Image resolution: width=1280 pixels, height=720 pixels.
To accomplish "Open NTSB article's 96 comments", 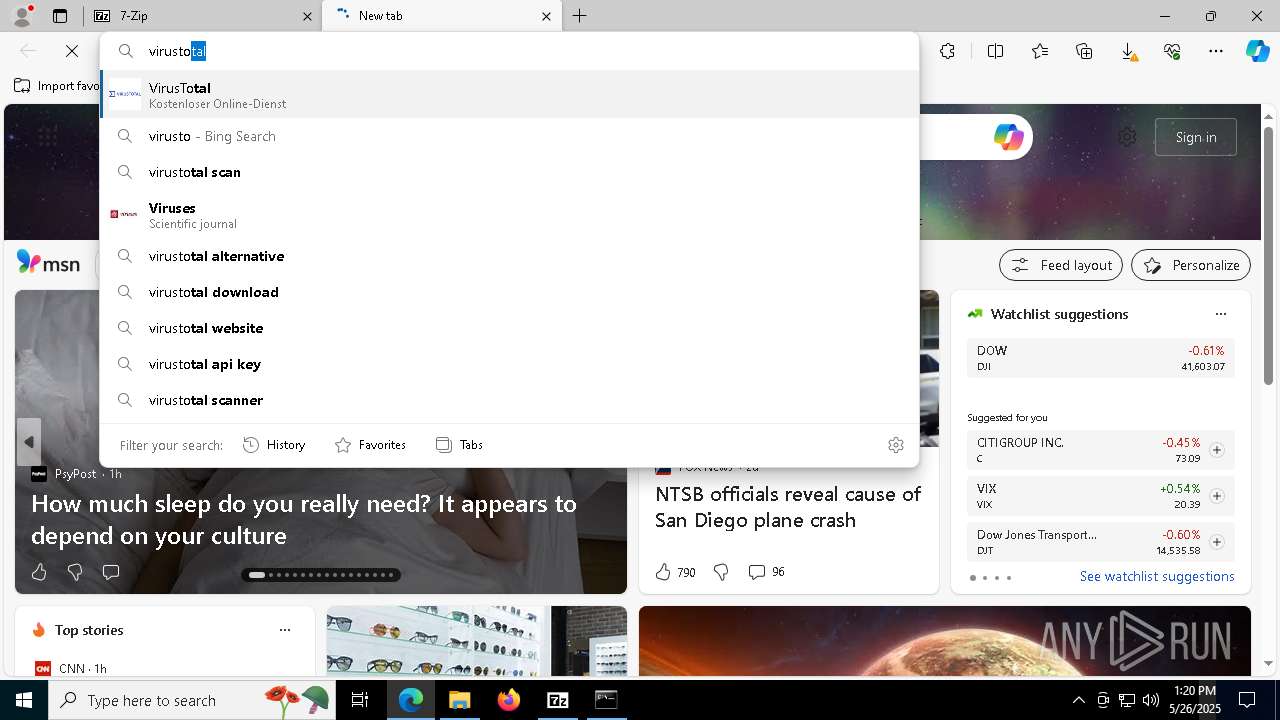I will click(x=766, y=572).
